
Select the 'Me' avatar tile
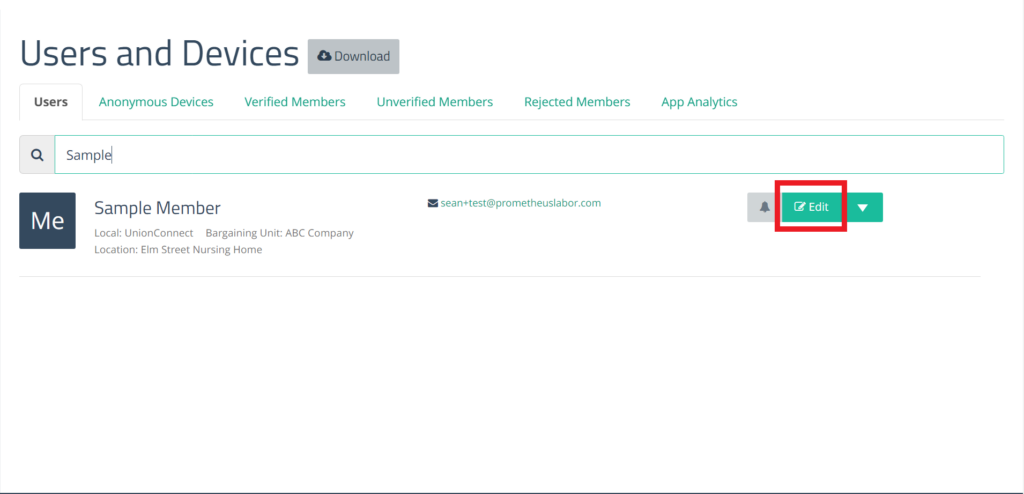48,221
